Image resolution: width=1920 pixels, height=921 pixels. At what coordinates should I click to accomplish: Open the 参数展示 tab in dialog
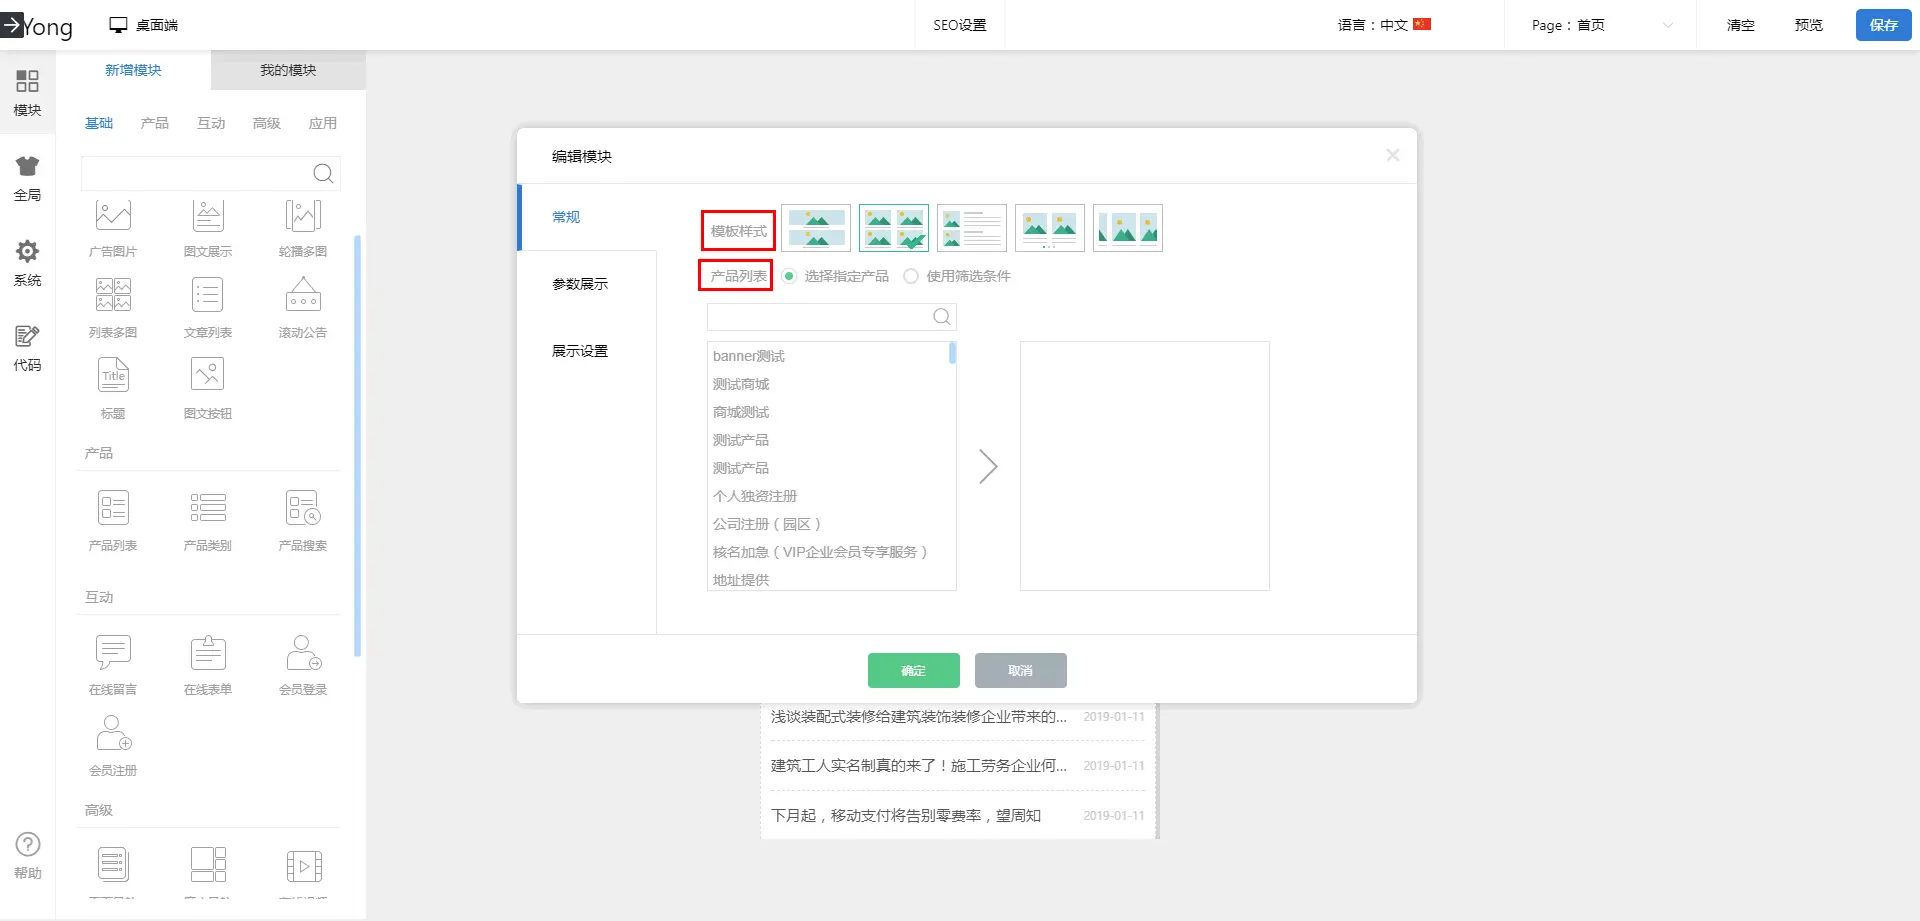(580, 284)
